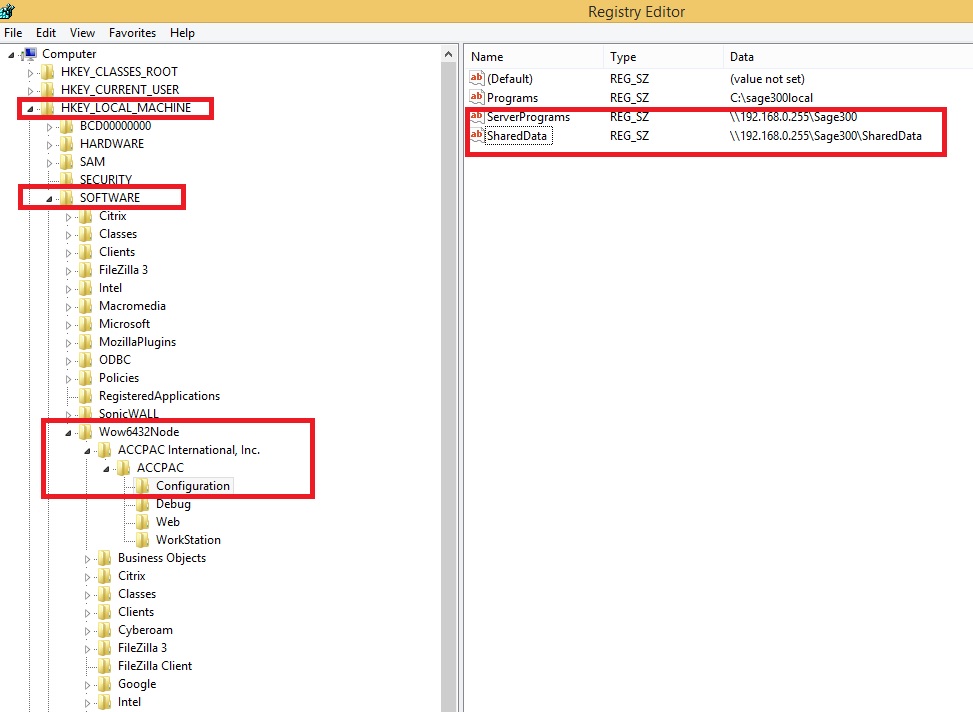Expand the Cyberoam key
The height and width of the screenshot is (712, 973).
(x=87, y=631)
